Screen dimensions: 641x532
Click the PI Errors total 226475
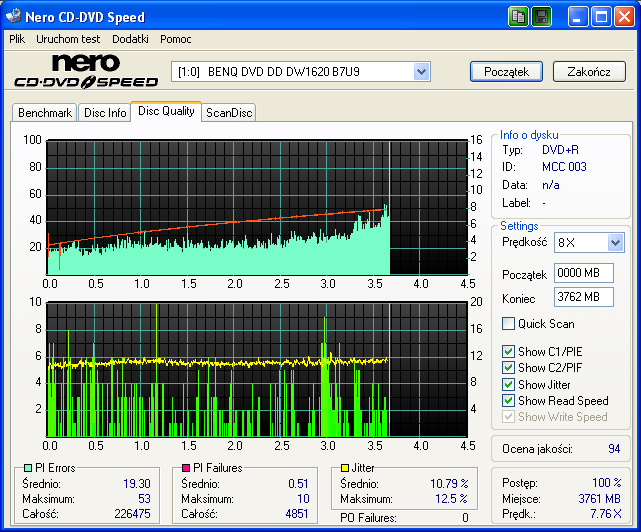coord(132,513)
